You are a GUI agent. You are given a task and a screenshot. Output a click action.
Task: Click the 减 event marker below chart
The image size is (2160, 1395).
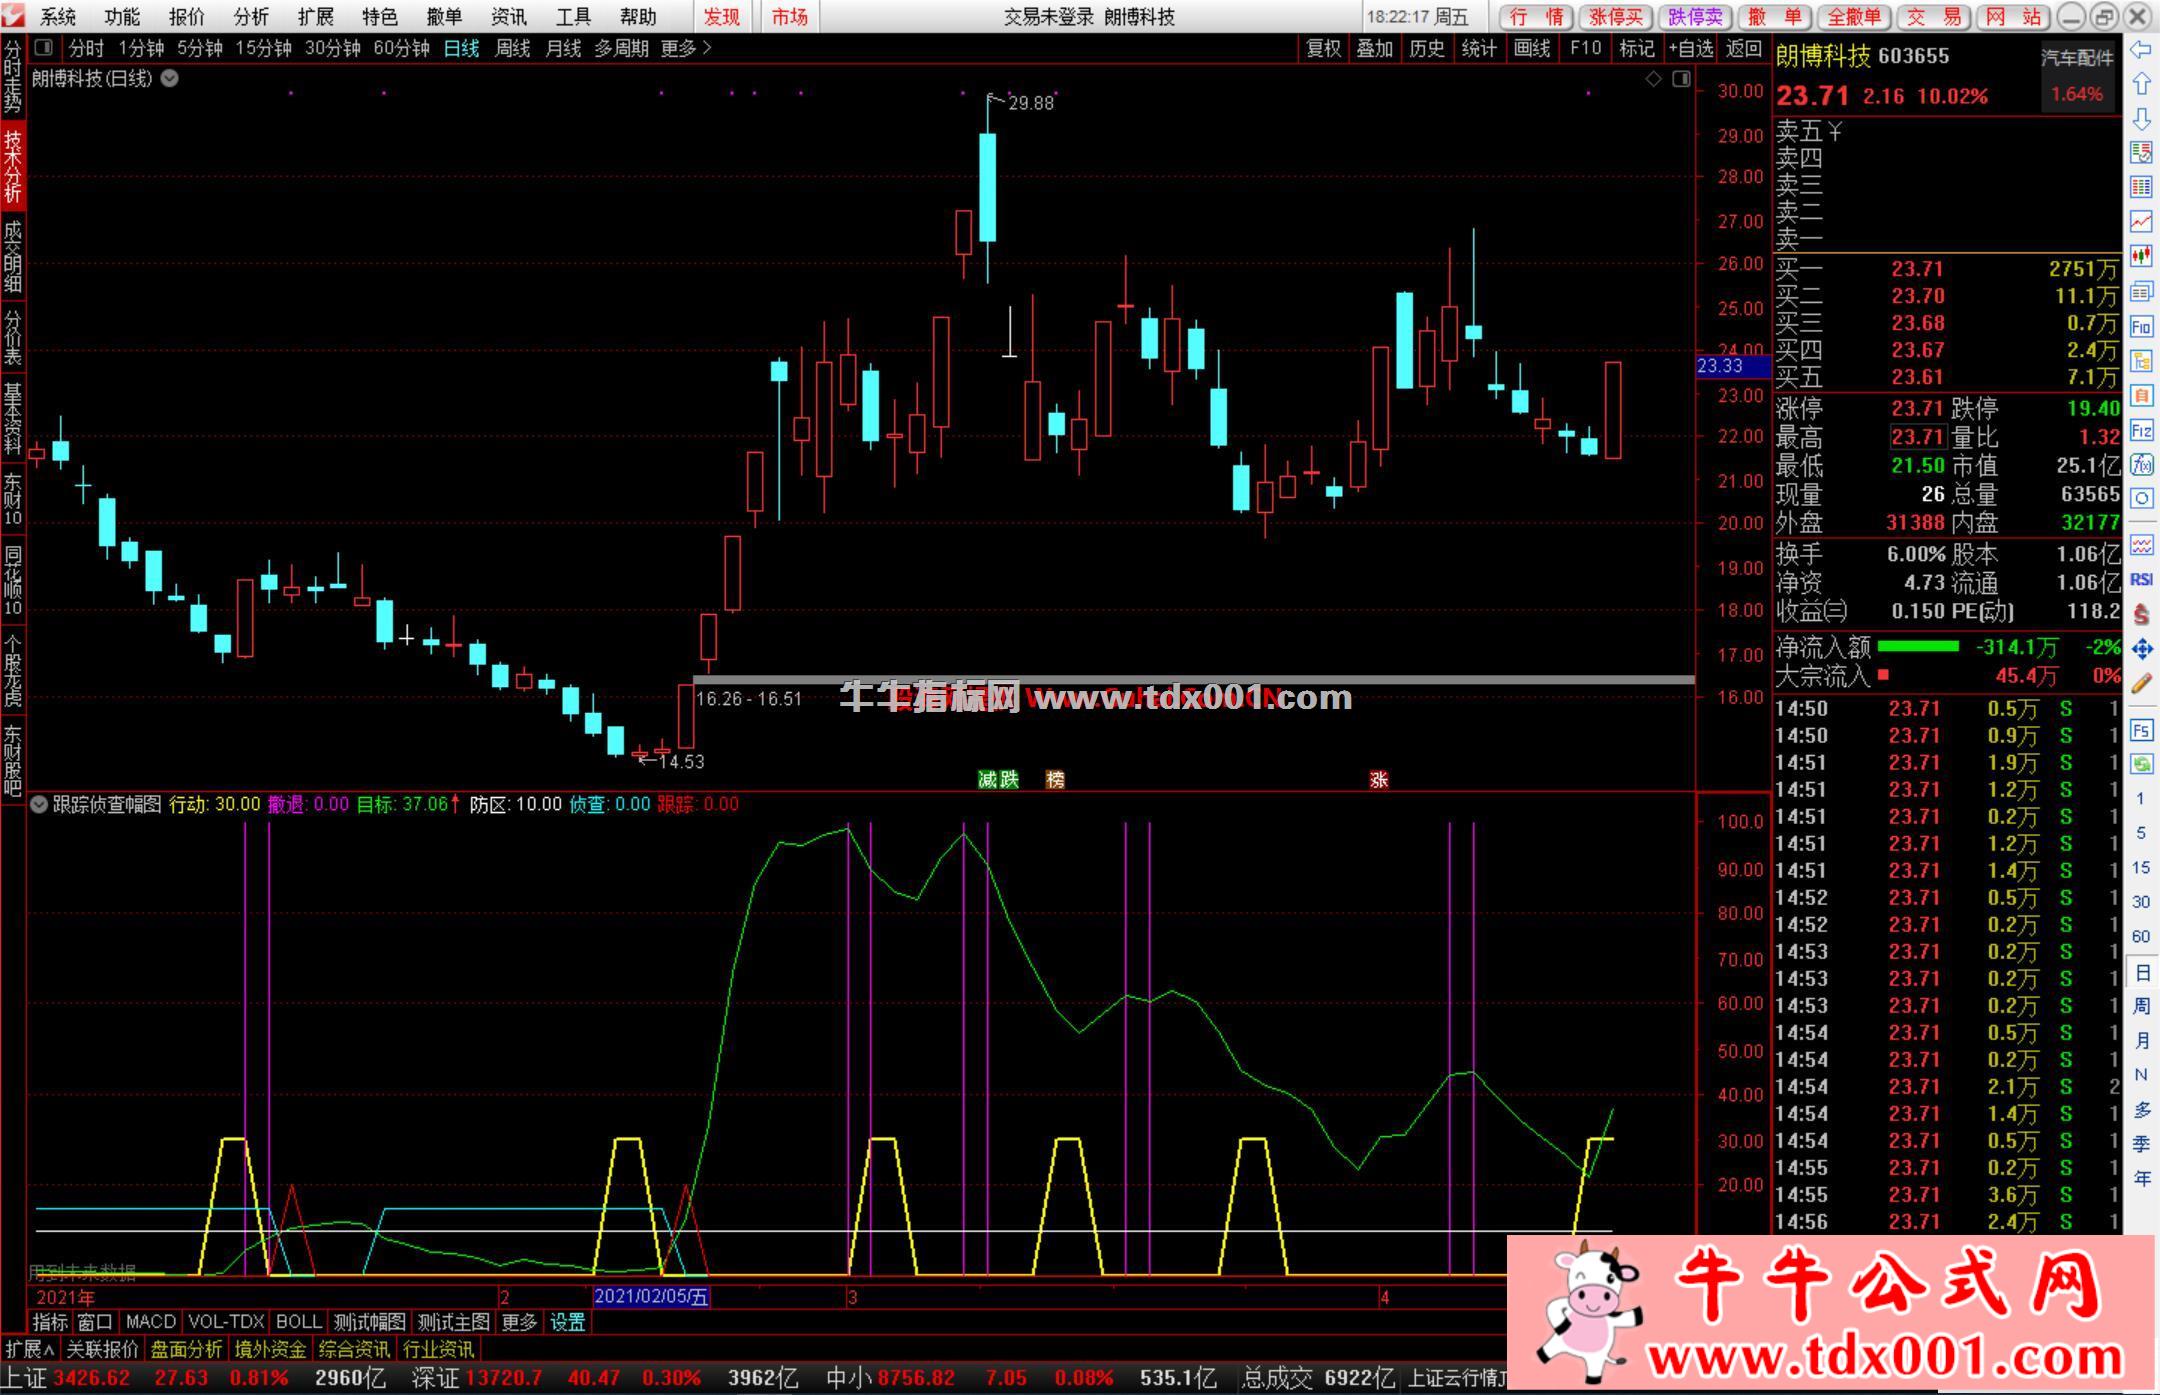point(987,779)
